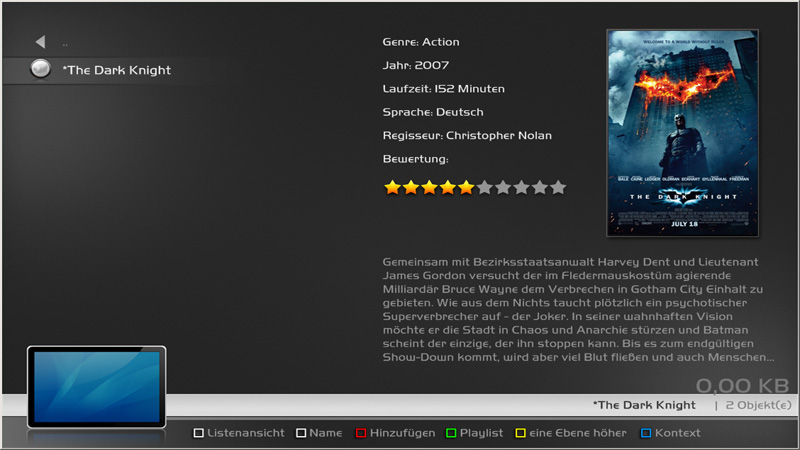Click the green Playlist square icon
The image size is (800, 450).
tap(451, 433)
